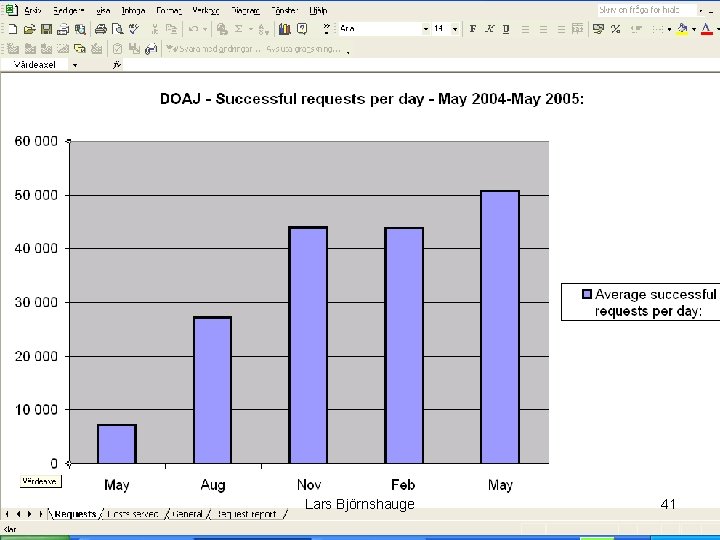Expand the standard toolbar options chevron

click(326, 29)
